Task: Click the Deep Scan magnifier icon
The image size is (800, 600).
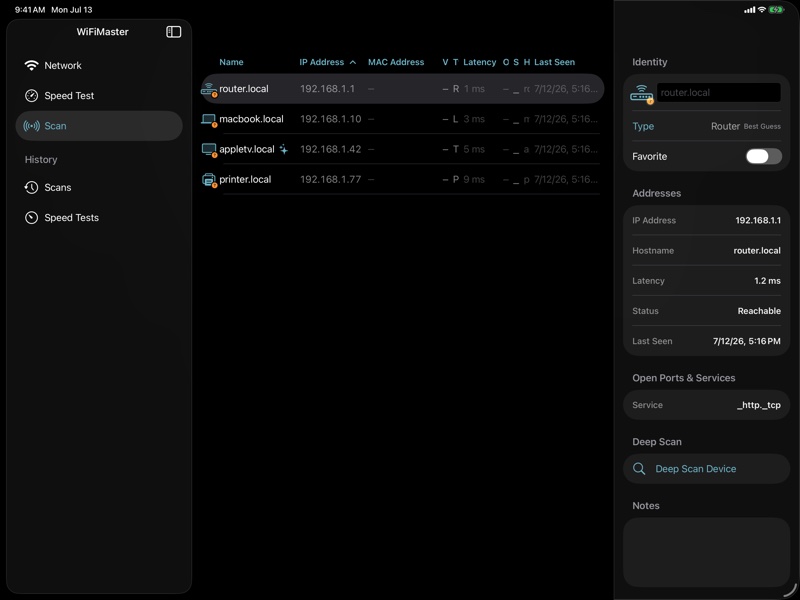Action: coord(639,468)
